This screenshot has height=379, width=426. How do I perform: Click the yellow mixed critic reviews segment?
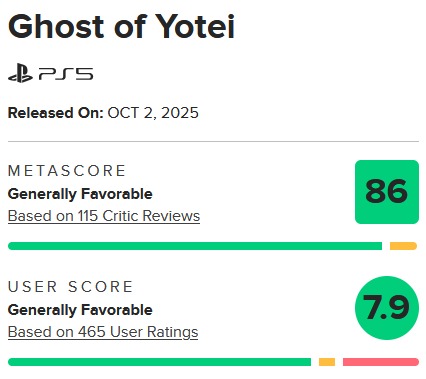point(403,246)
